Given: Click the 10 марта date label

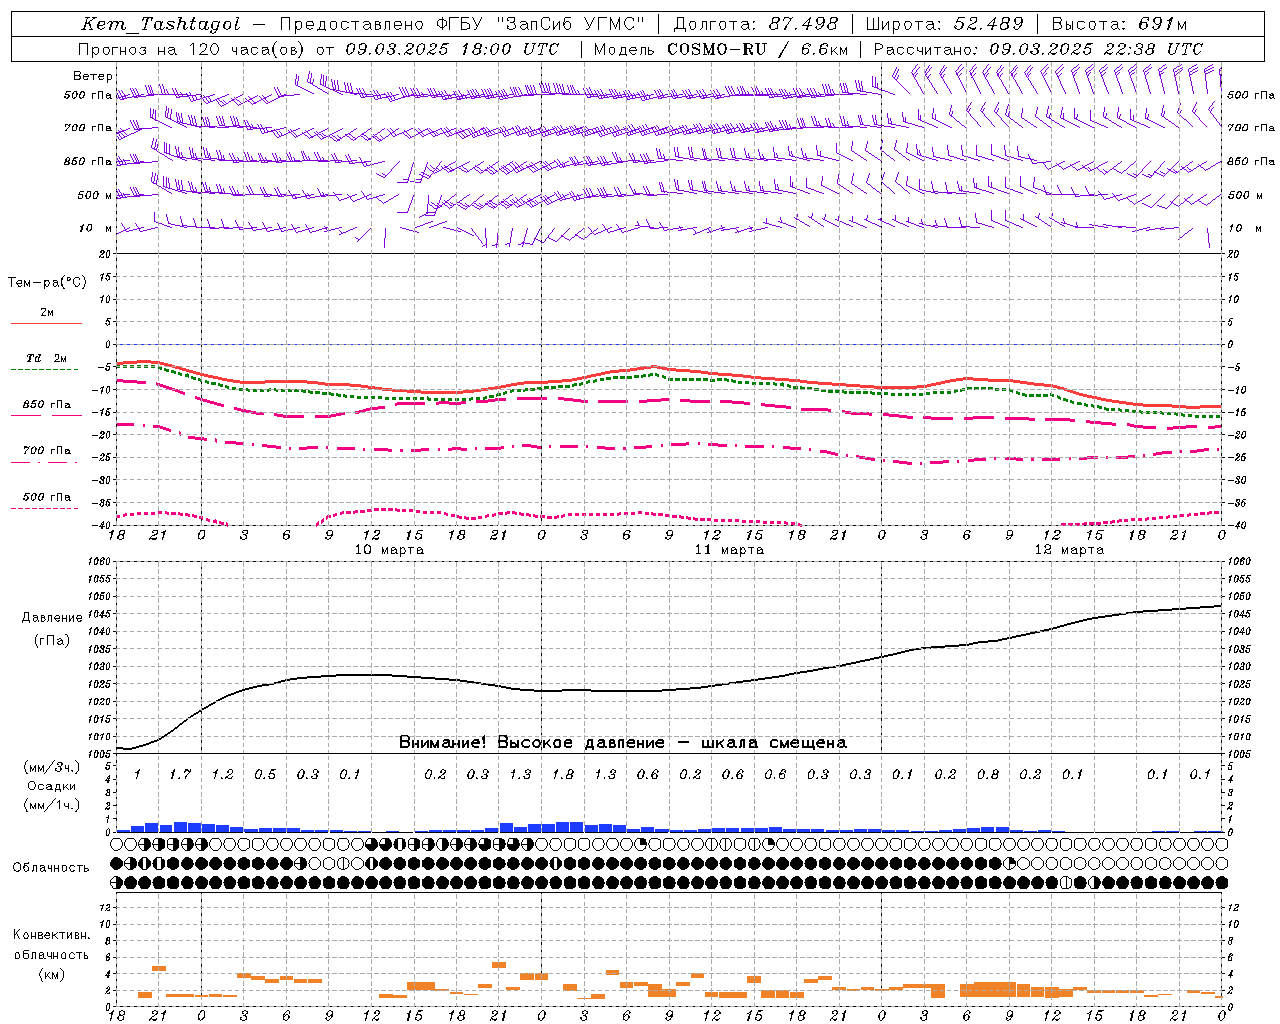Looking at the screenshot, I should 389,550.
